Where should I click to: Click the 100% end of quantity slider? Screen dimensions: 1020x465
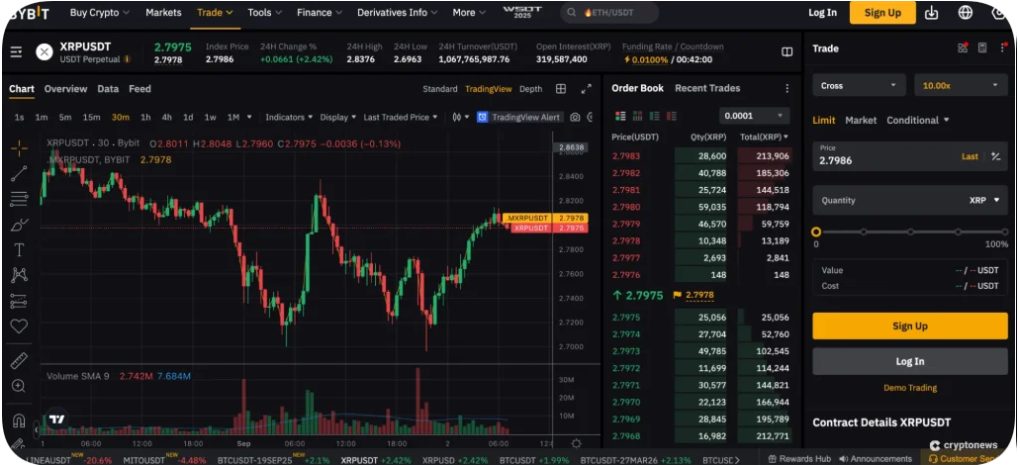tap(1004, 232)
